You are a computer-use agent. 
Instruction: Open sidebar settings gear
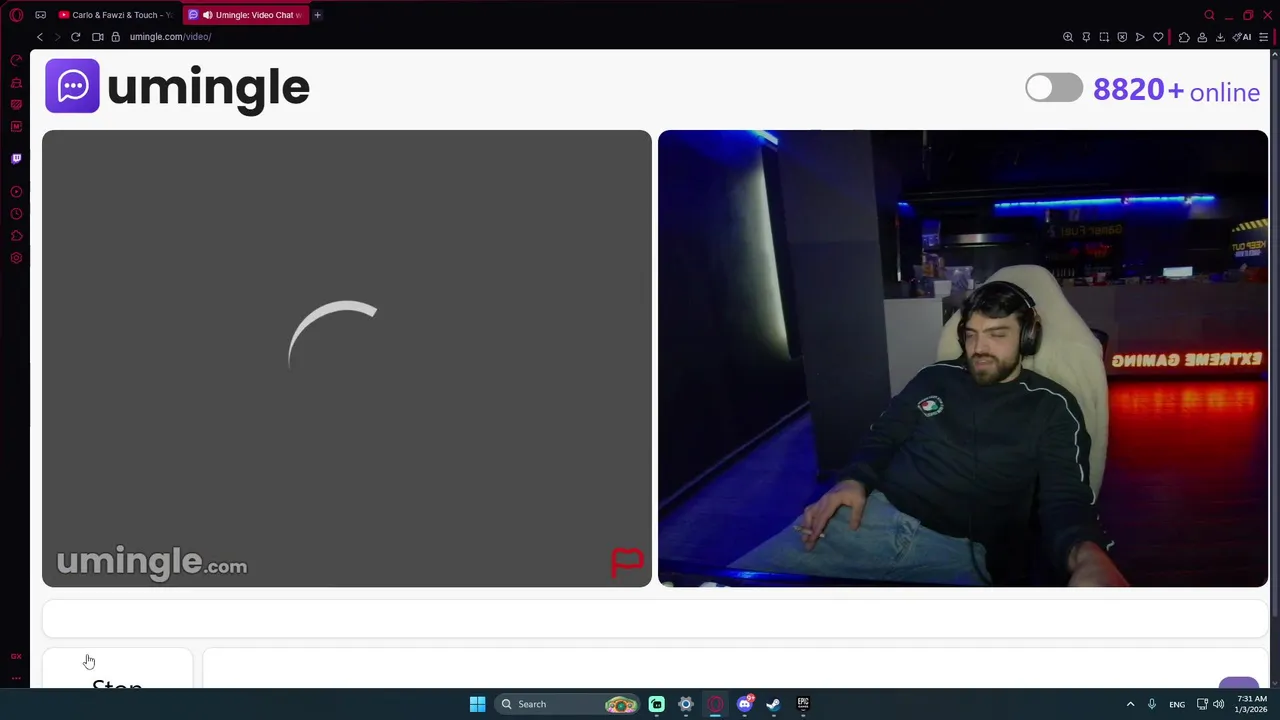(x=16, y=258)
